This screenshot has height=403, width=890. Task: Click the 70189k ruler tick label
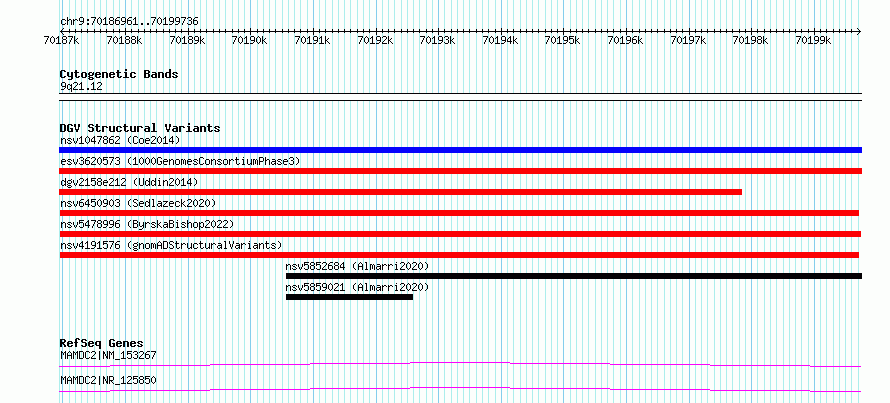pos(187,40)
